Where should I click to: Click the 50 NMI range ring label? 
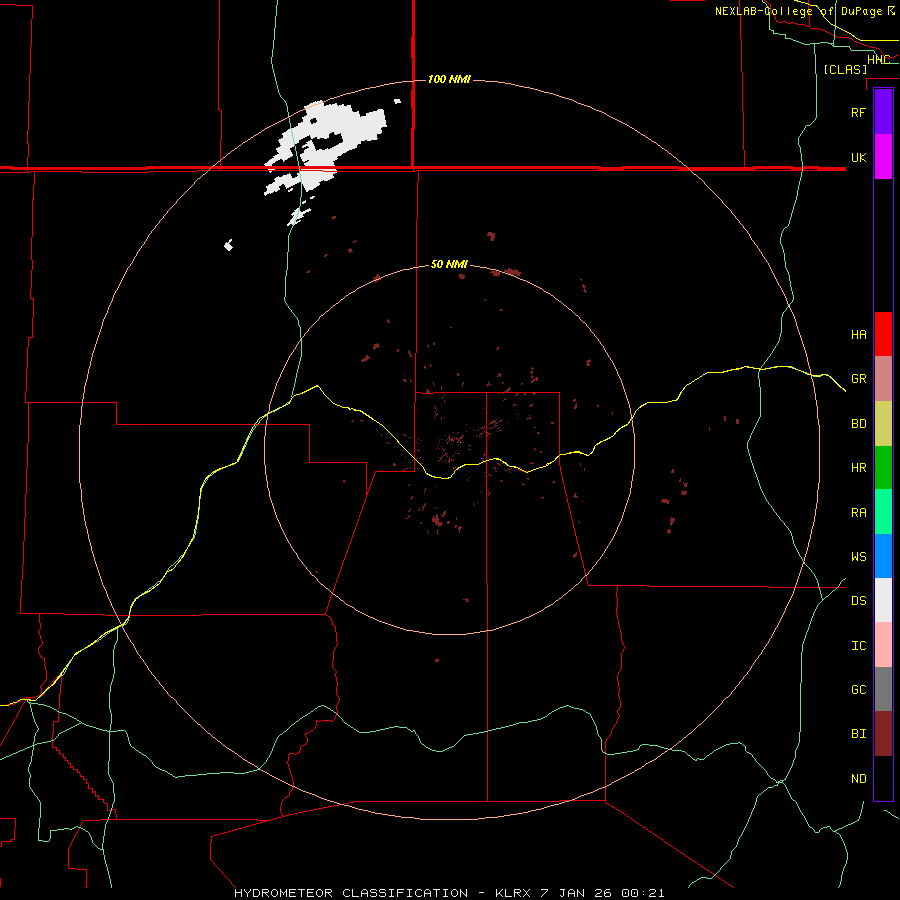[x=449, y=264]
